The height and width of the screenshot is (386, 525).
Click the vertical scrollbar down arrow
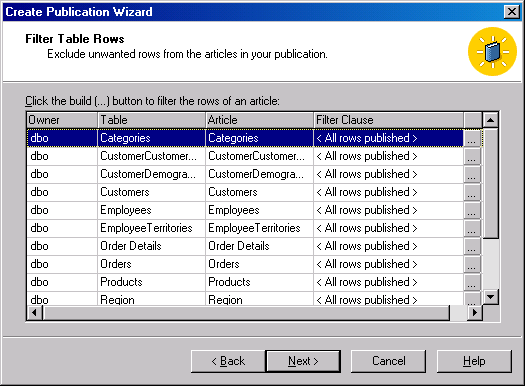(491, 297)
